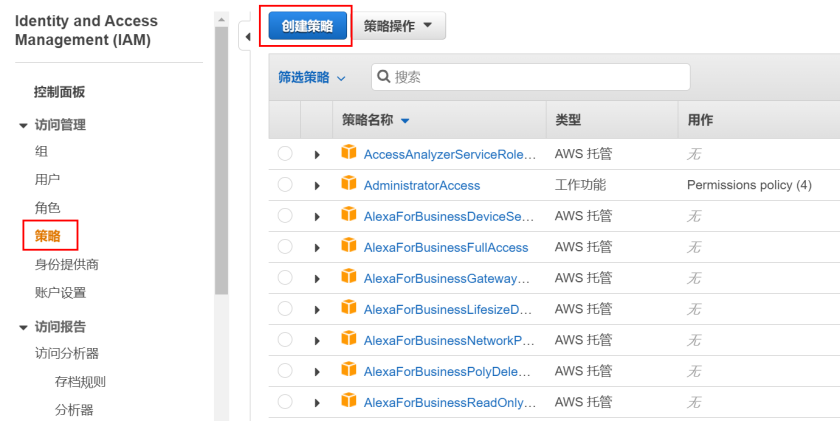Open 分析器 under 访问分析器
The height and width of the screenshot is (421, 840).
[74, 410]
